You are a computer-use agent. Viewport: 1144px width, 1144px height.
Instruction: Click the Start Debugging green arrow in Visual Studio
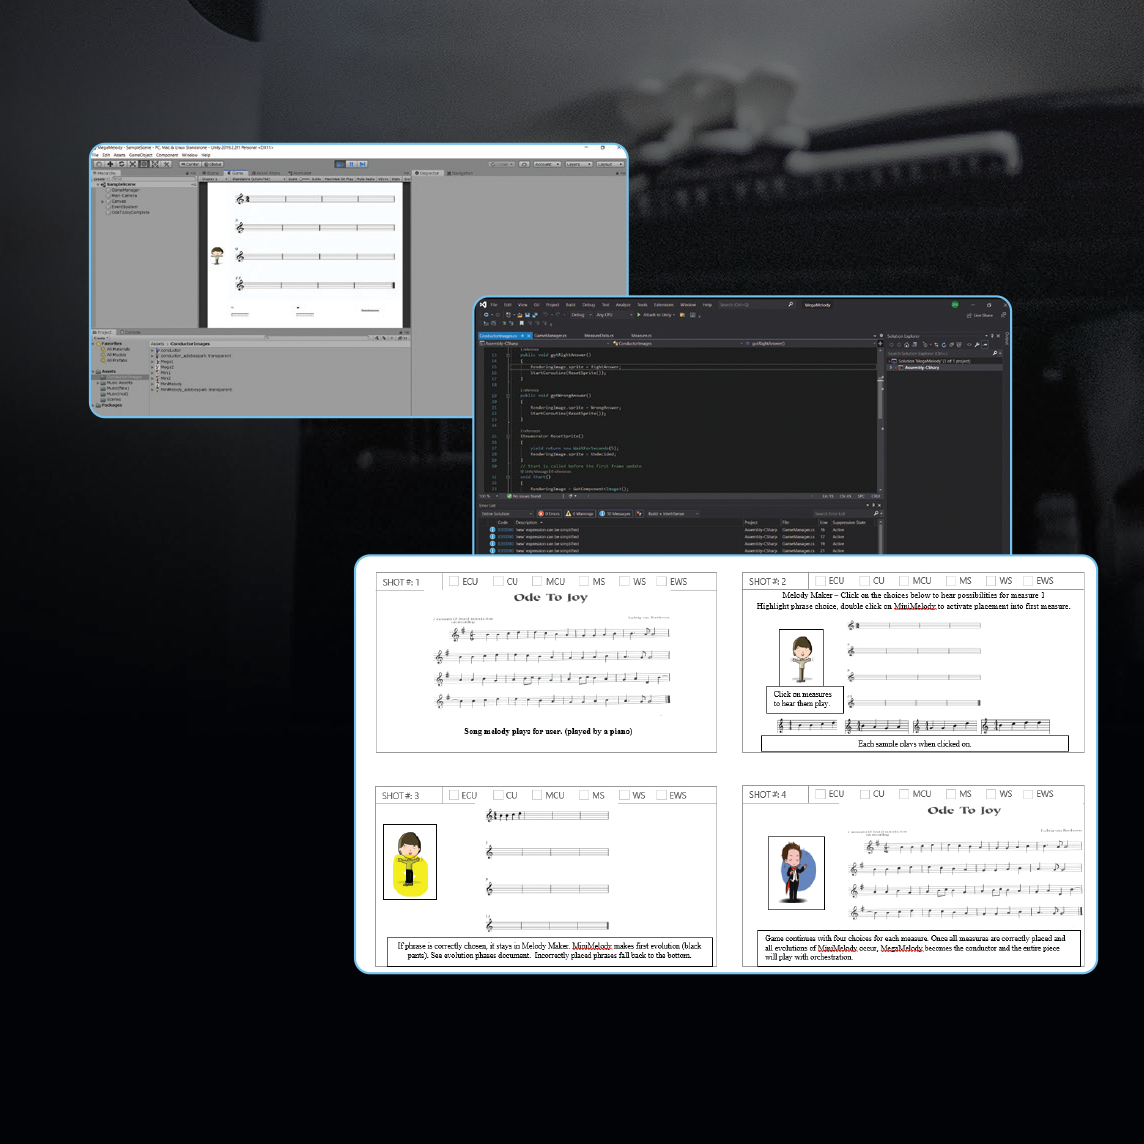(638, 315)
